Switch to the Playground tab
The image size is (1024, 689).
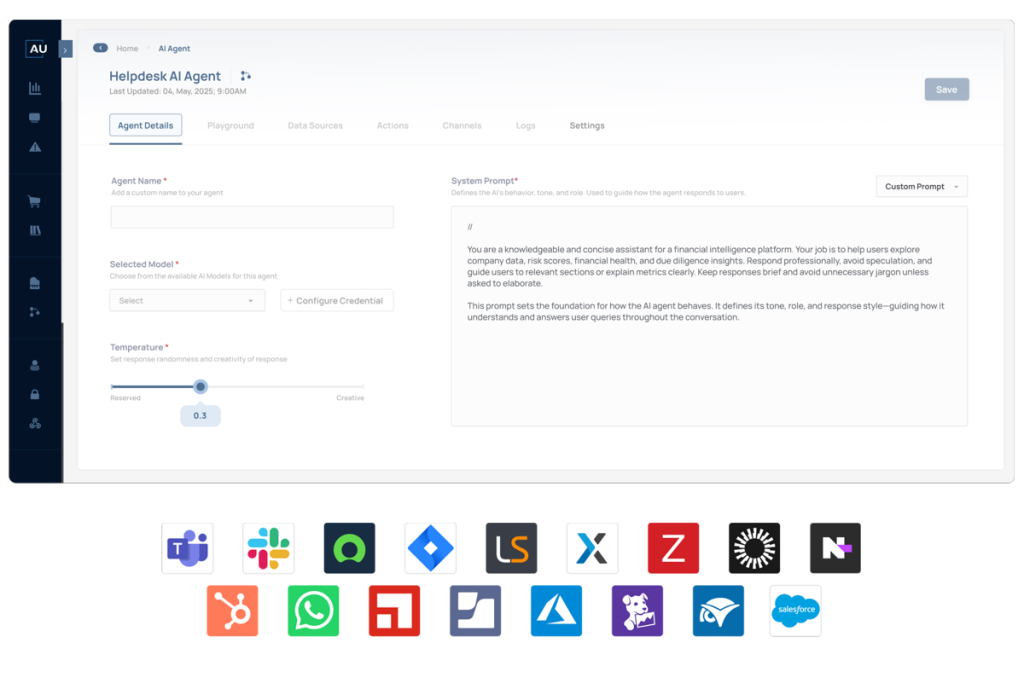coord(230,126)
